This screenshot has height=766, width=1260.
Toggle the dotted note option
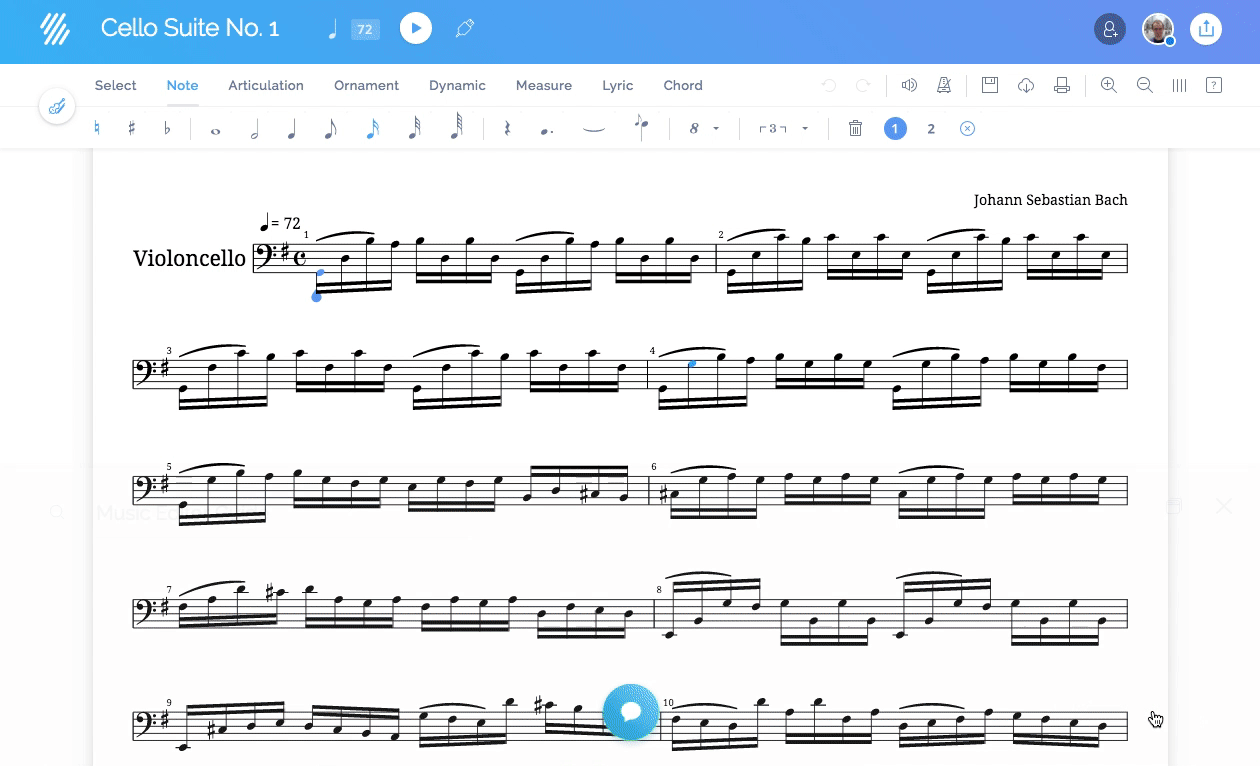pyautogui.click(x=546, y=130)
